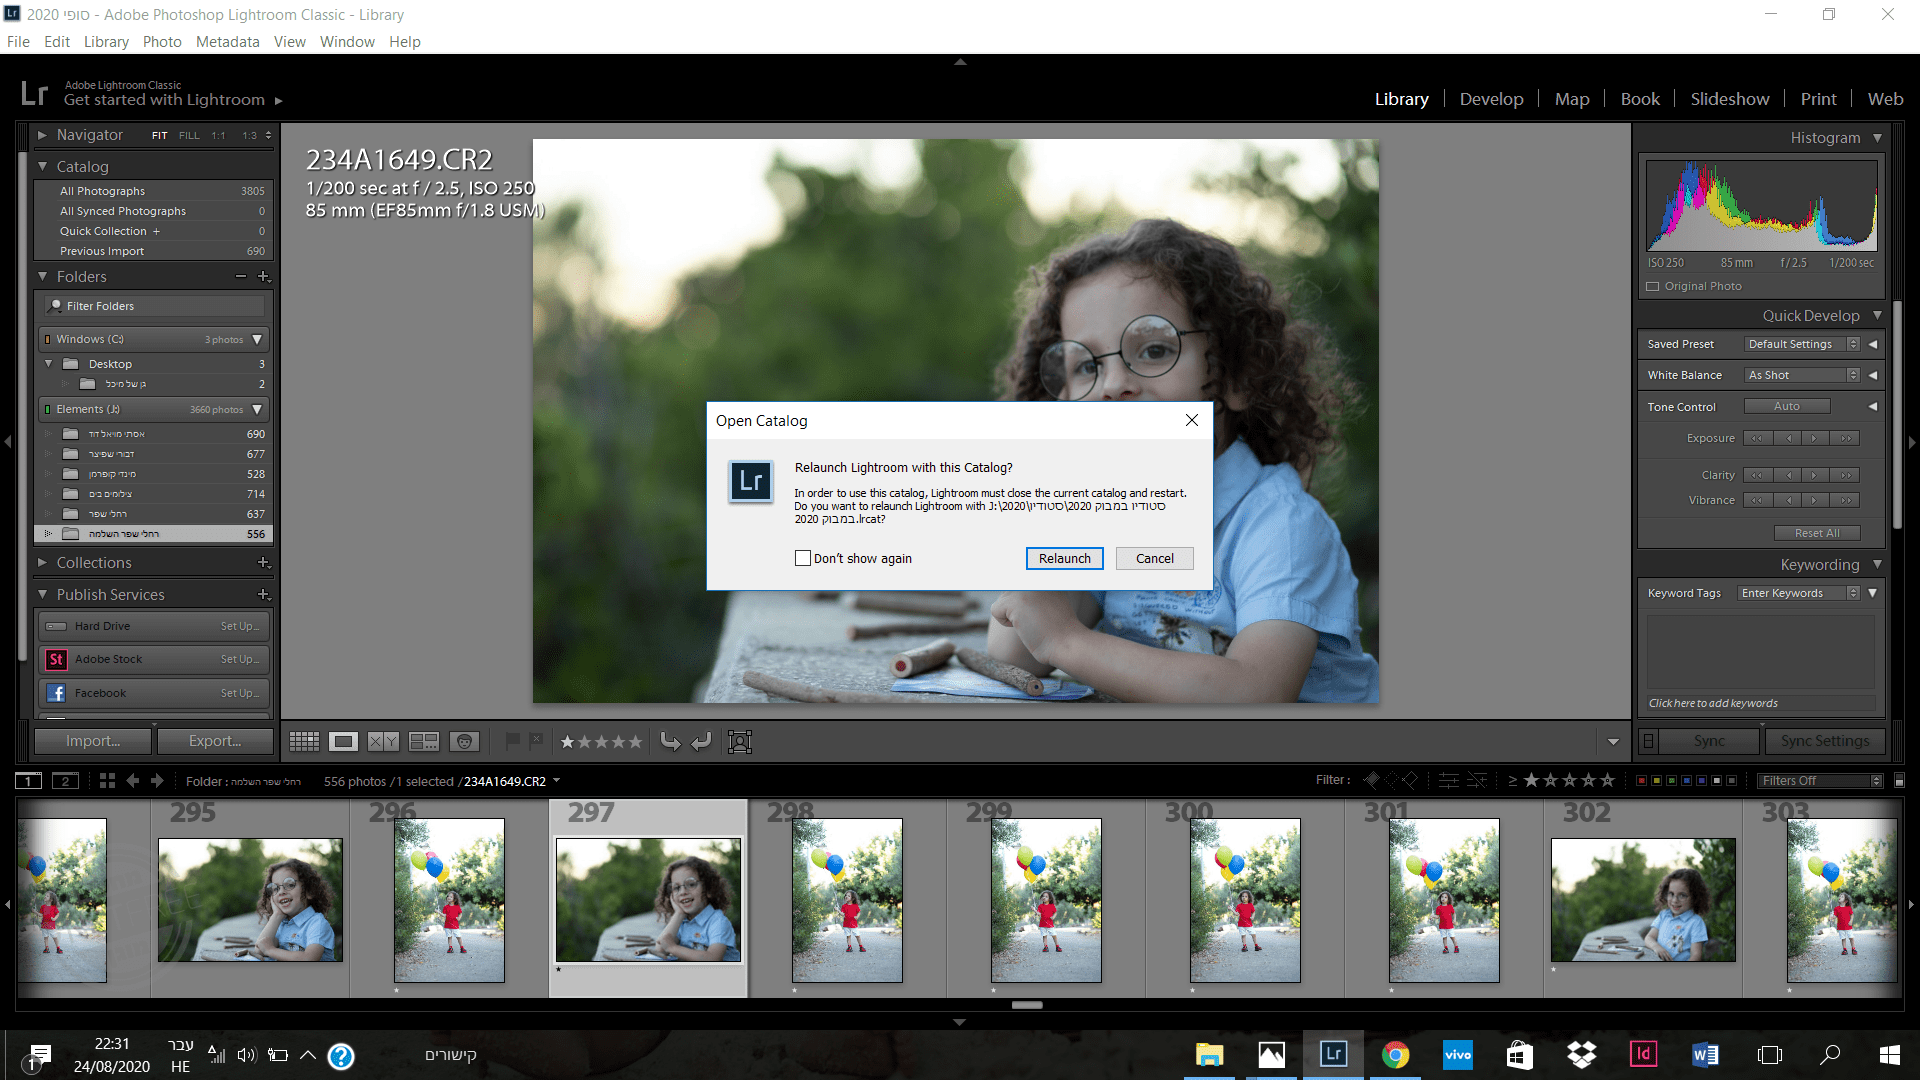Image resolution: width=1920 pixels, height=1080 pixels.
Task: Toggle the filter lock switch
Action: [1899, 781]
